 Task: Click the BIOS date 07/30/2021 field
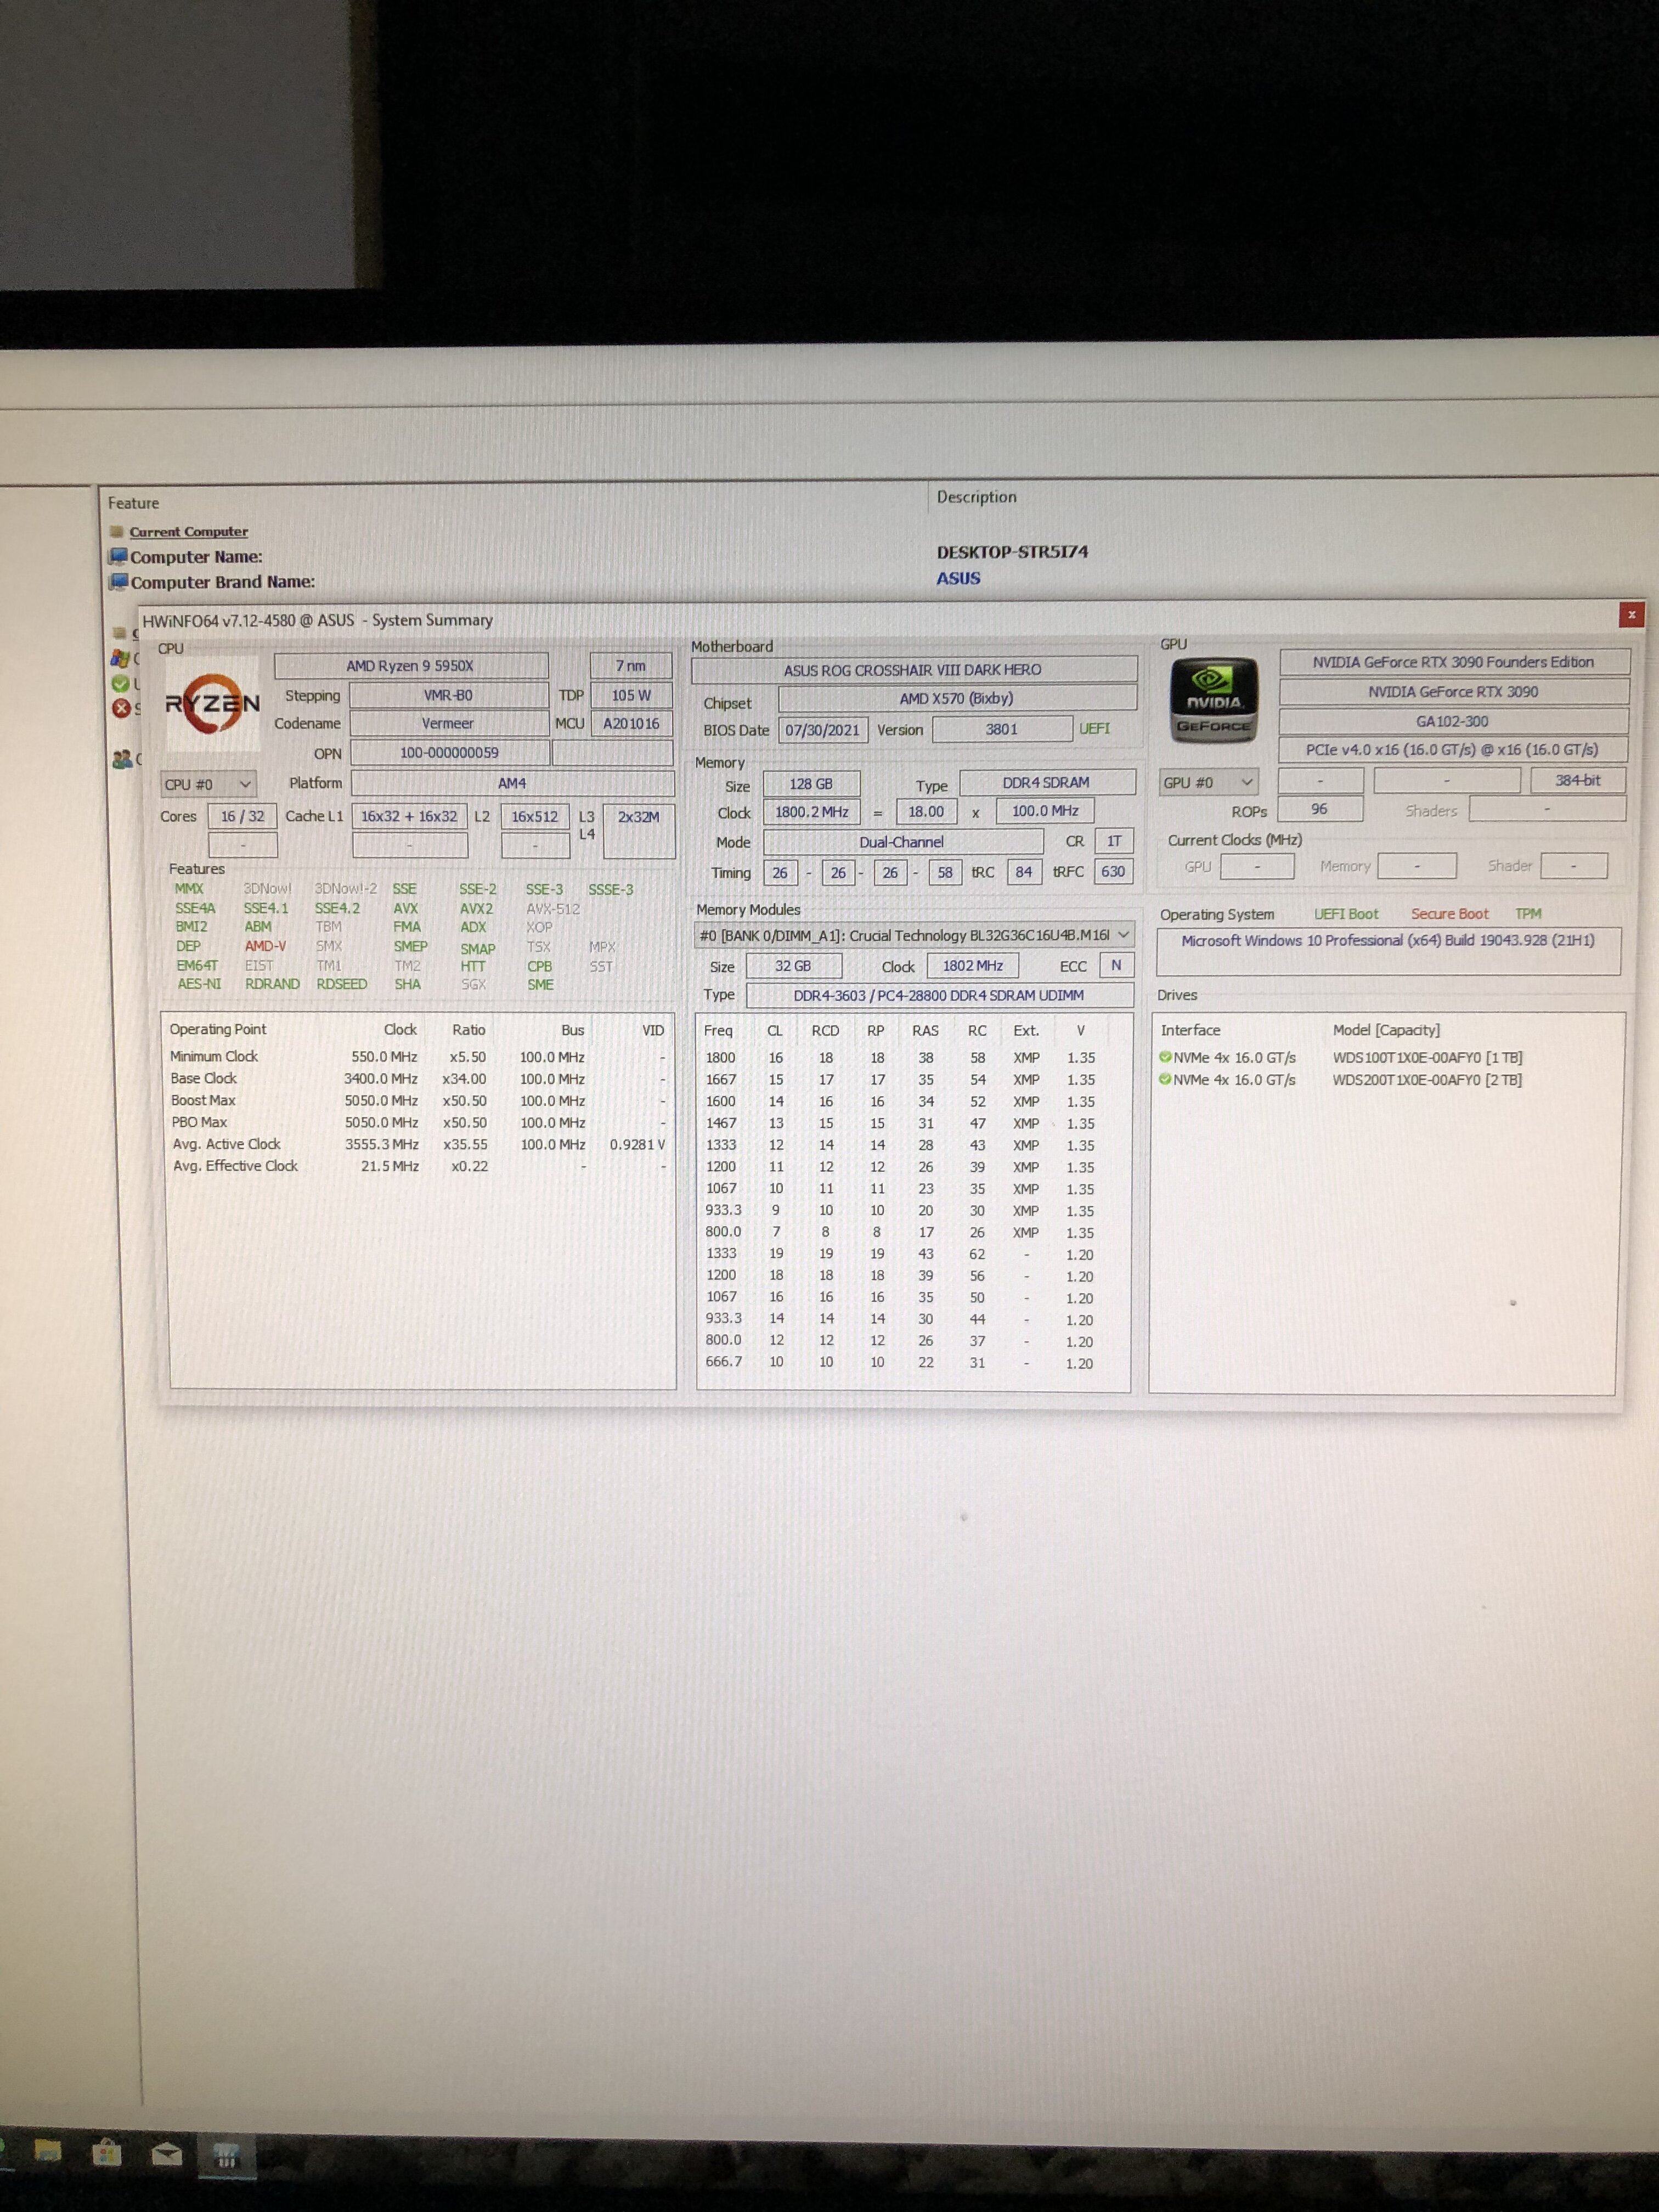point(823,730)
